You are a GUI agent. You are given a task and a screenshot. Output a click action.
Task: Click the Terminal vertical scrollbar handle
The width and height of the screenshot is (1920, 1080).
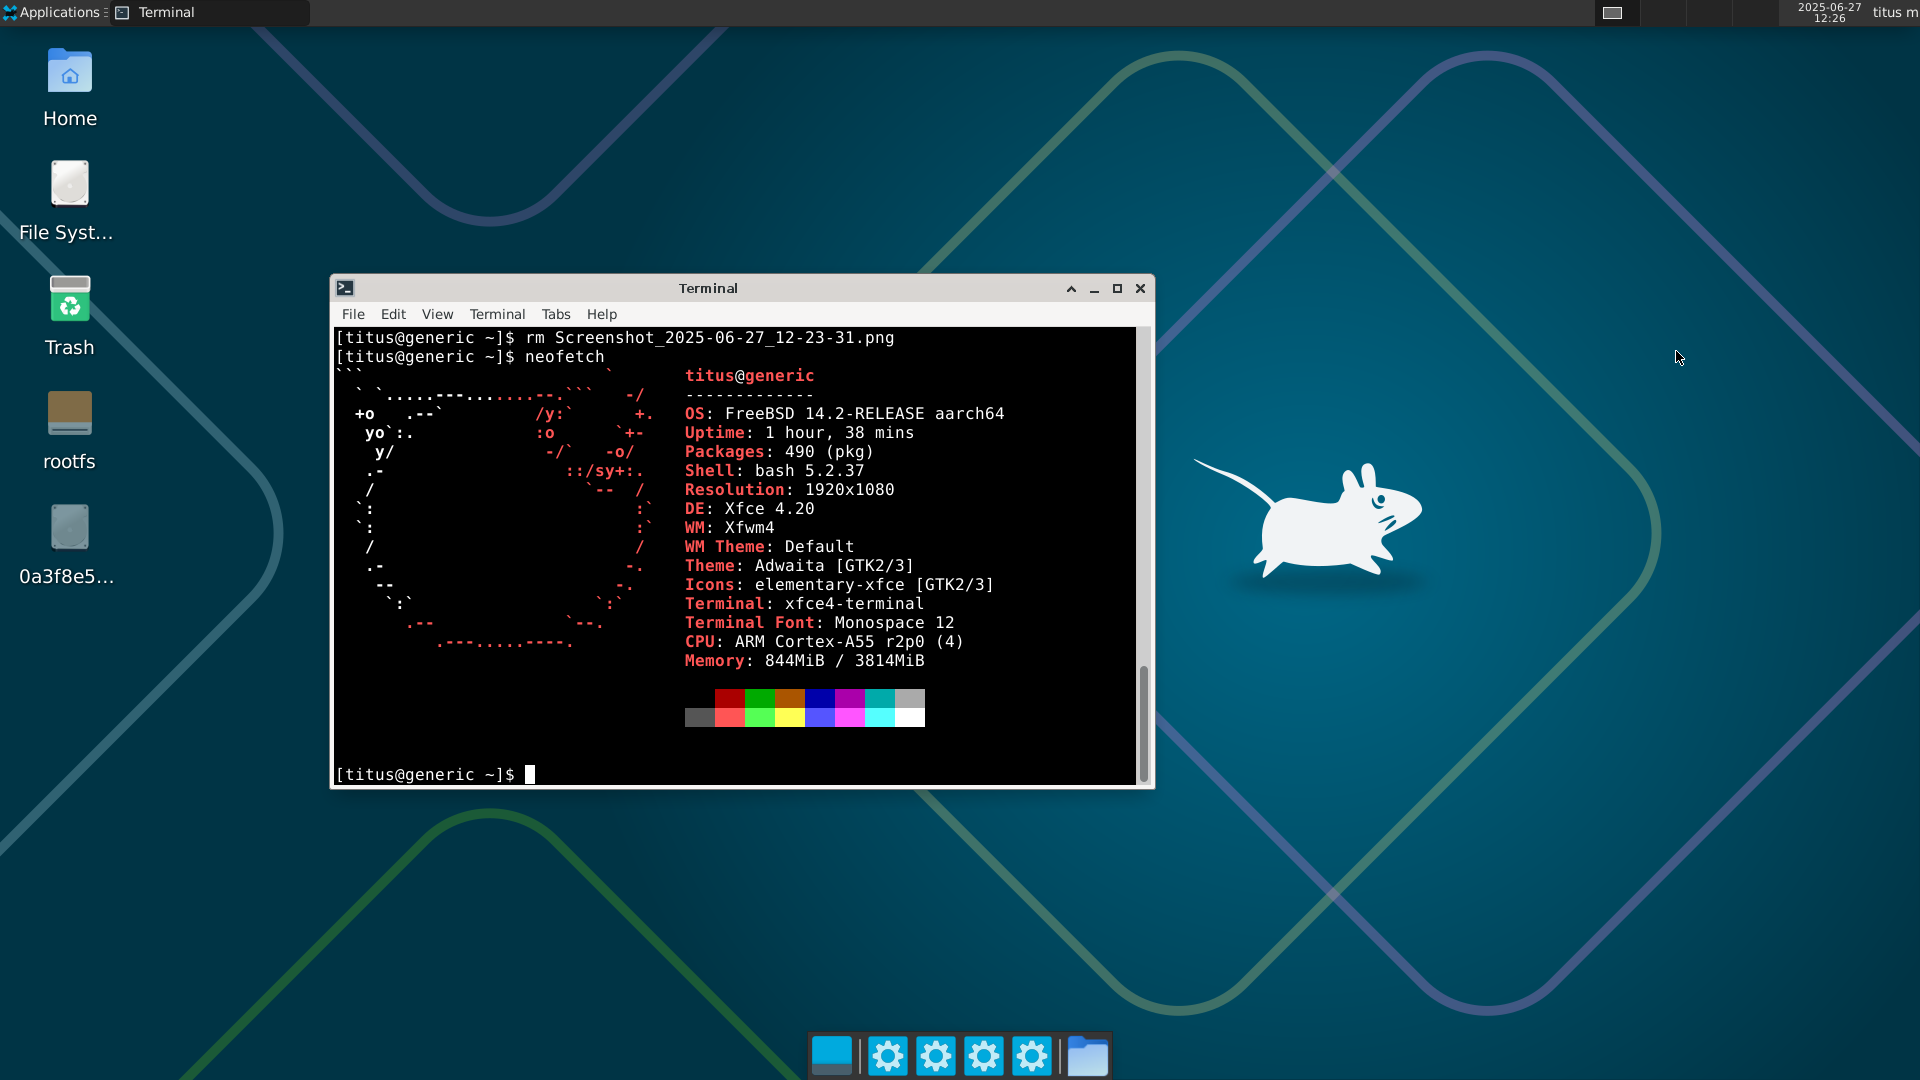(1143, 722)
